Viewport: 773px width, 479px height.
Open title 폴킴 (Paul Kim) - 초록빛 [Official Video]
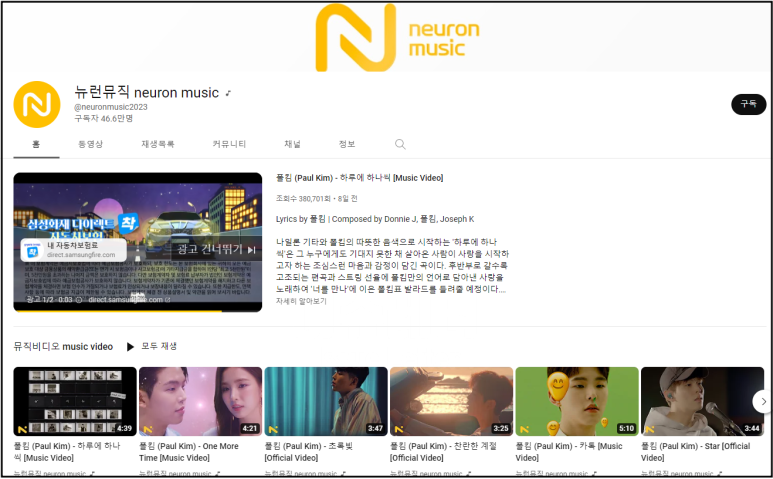pos(309,451)
